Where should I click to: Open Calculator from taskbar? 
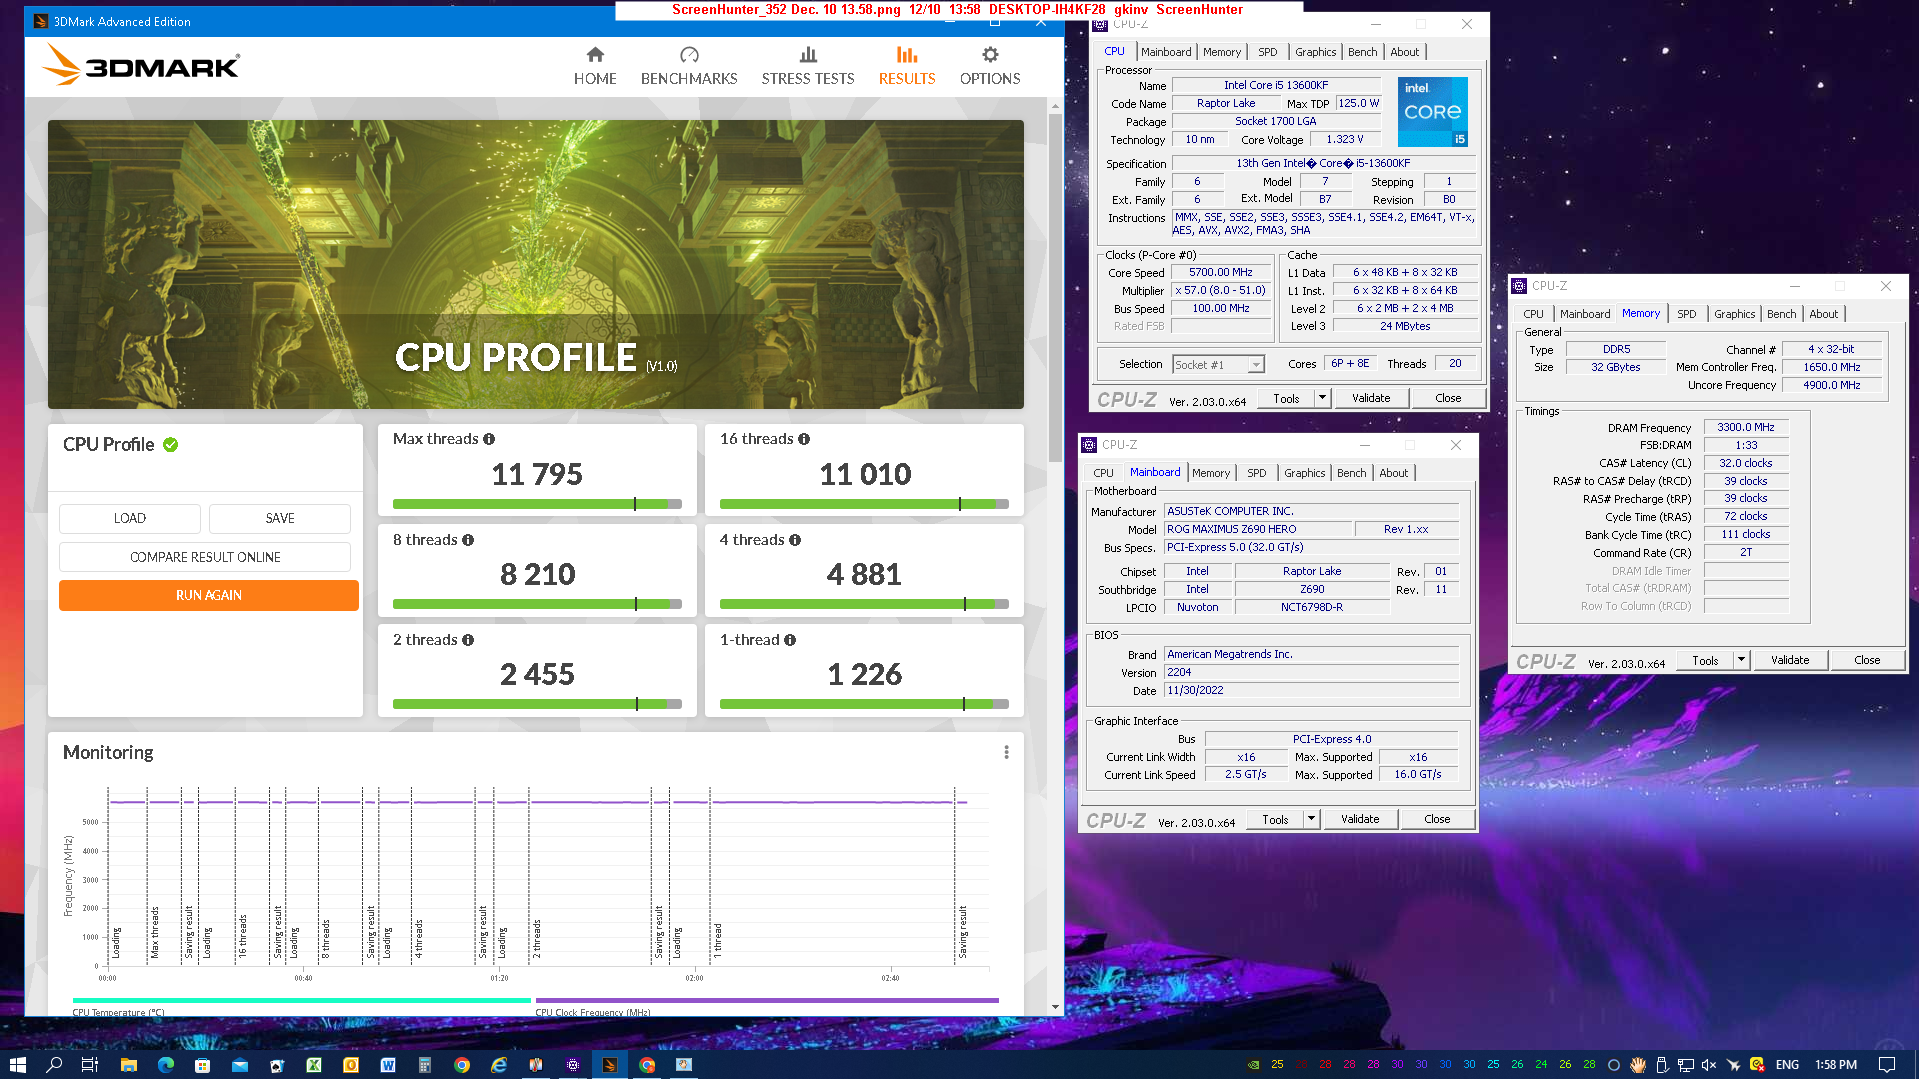[425, 1064]
